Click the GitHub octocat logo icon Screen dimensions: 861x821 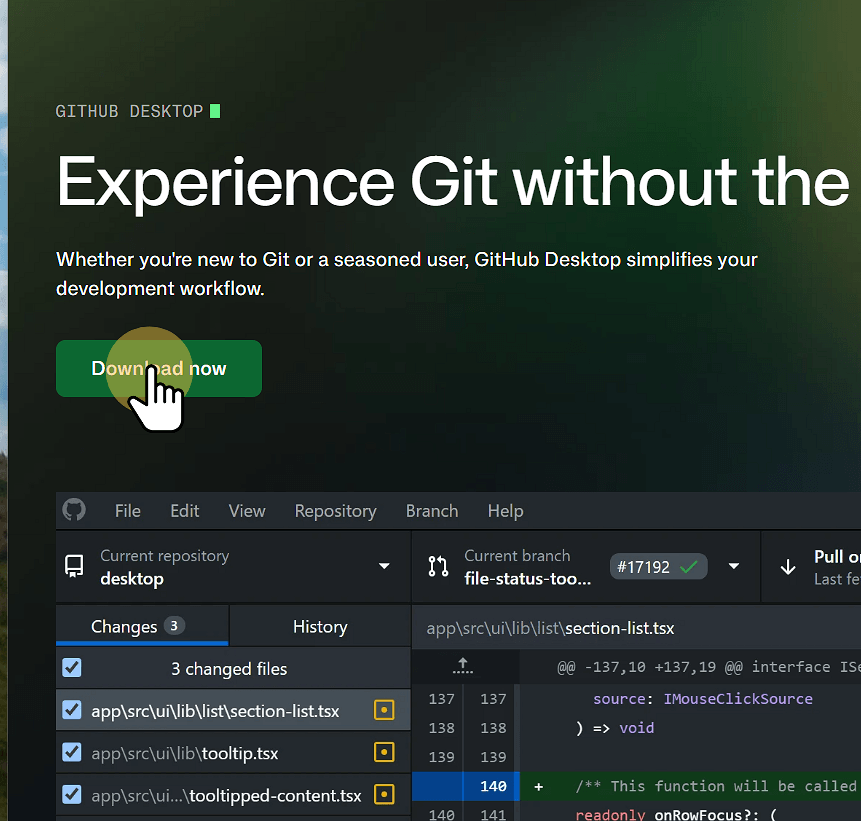(74, 510)
